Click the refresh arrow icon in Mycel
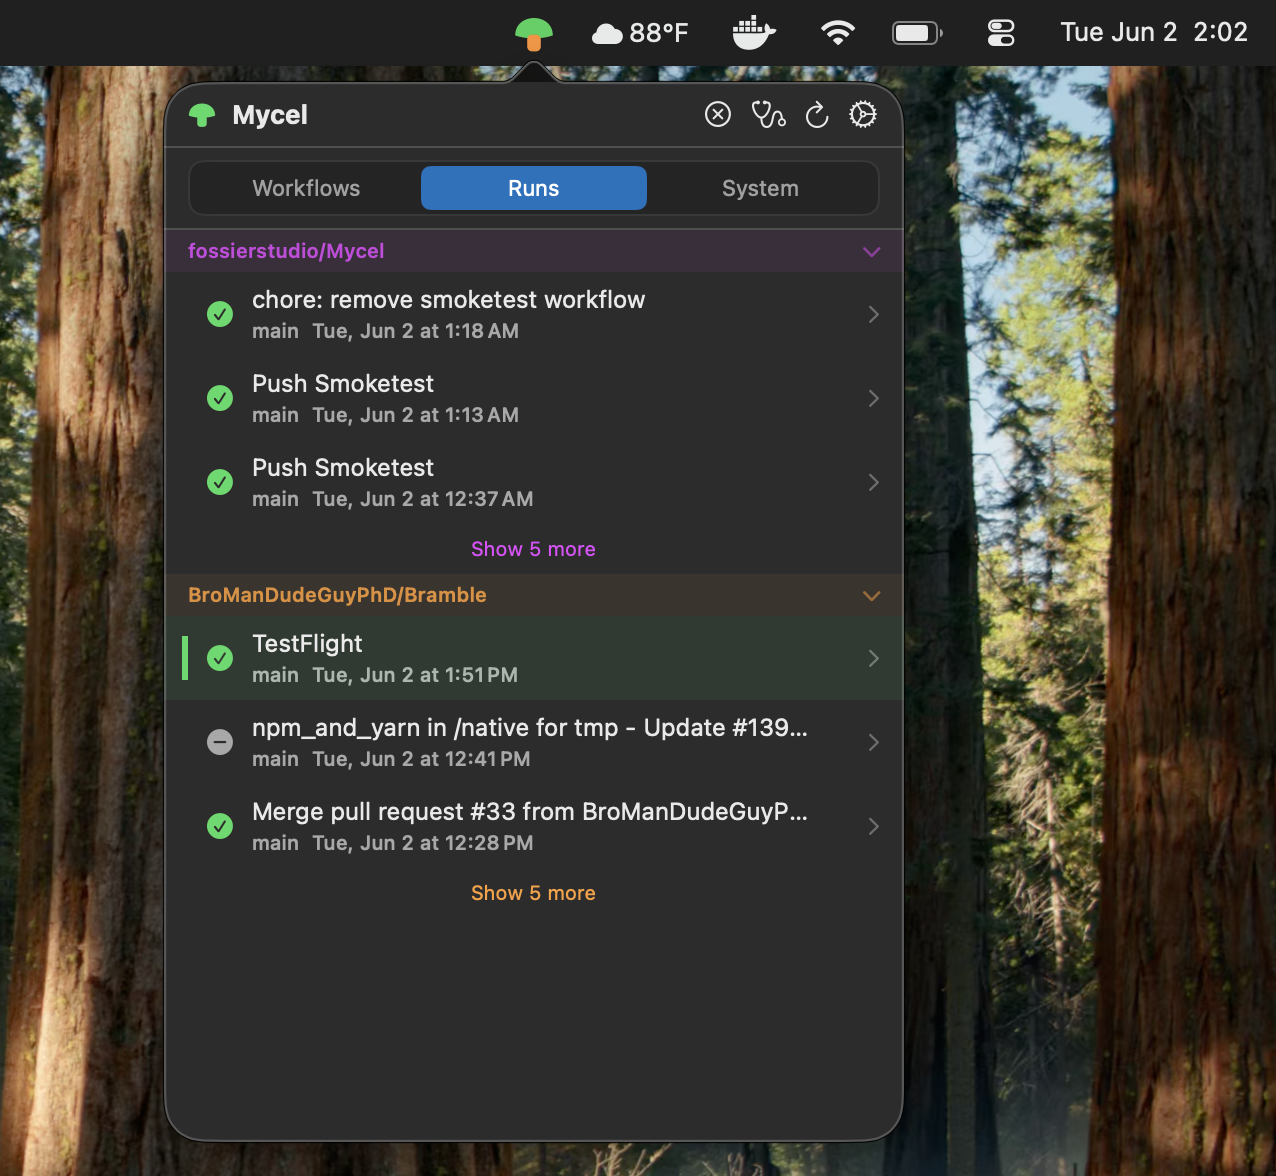Image resolution: width=1276 pixels, height=1176 pixels. [817, 115]
